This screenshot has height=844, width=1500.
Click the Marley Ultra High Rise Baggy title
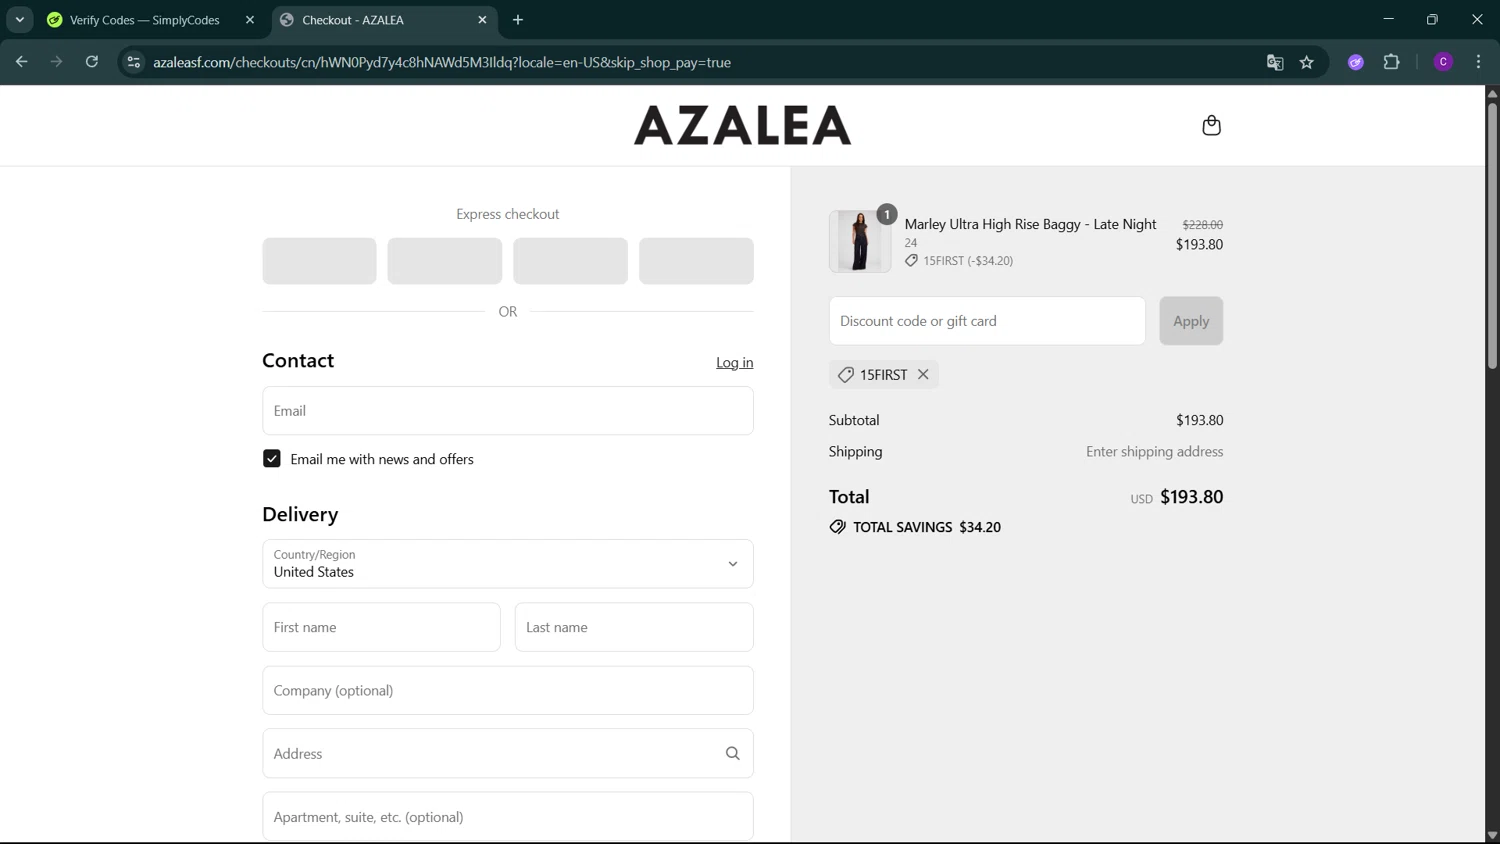click(1031, 224)
